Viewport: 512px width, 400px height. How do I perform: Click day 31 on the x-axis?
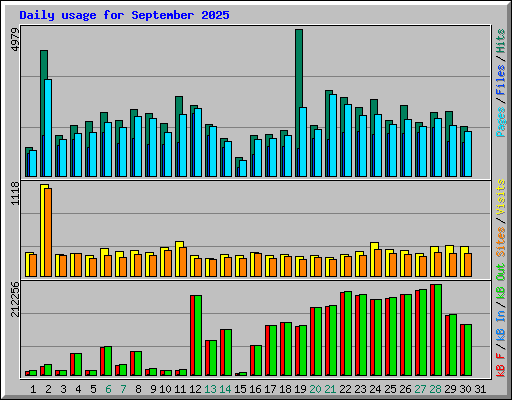coord(480,389)
